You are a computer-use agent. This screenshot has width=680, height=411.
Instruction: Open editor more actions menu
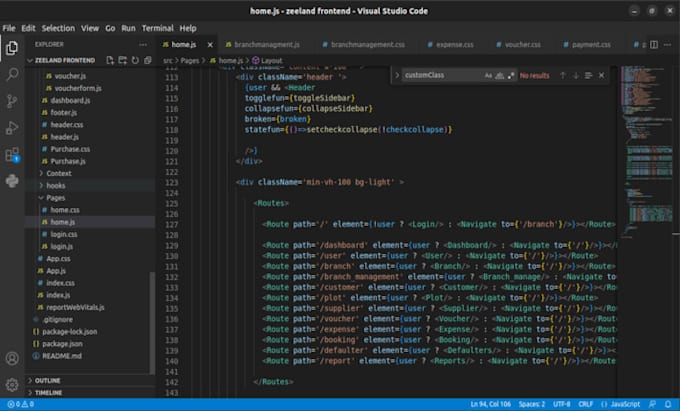(667, 45)
